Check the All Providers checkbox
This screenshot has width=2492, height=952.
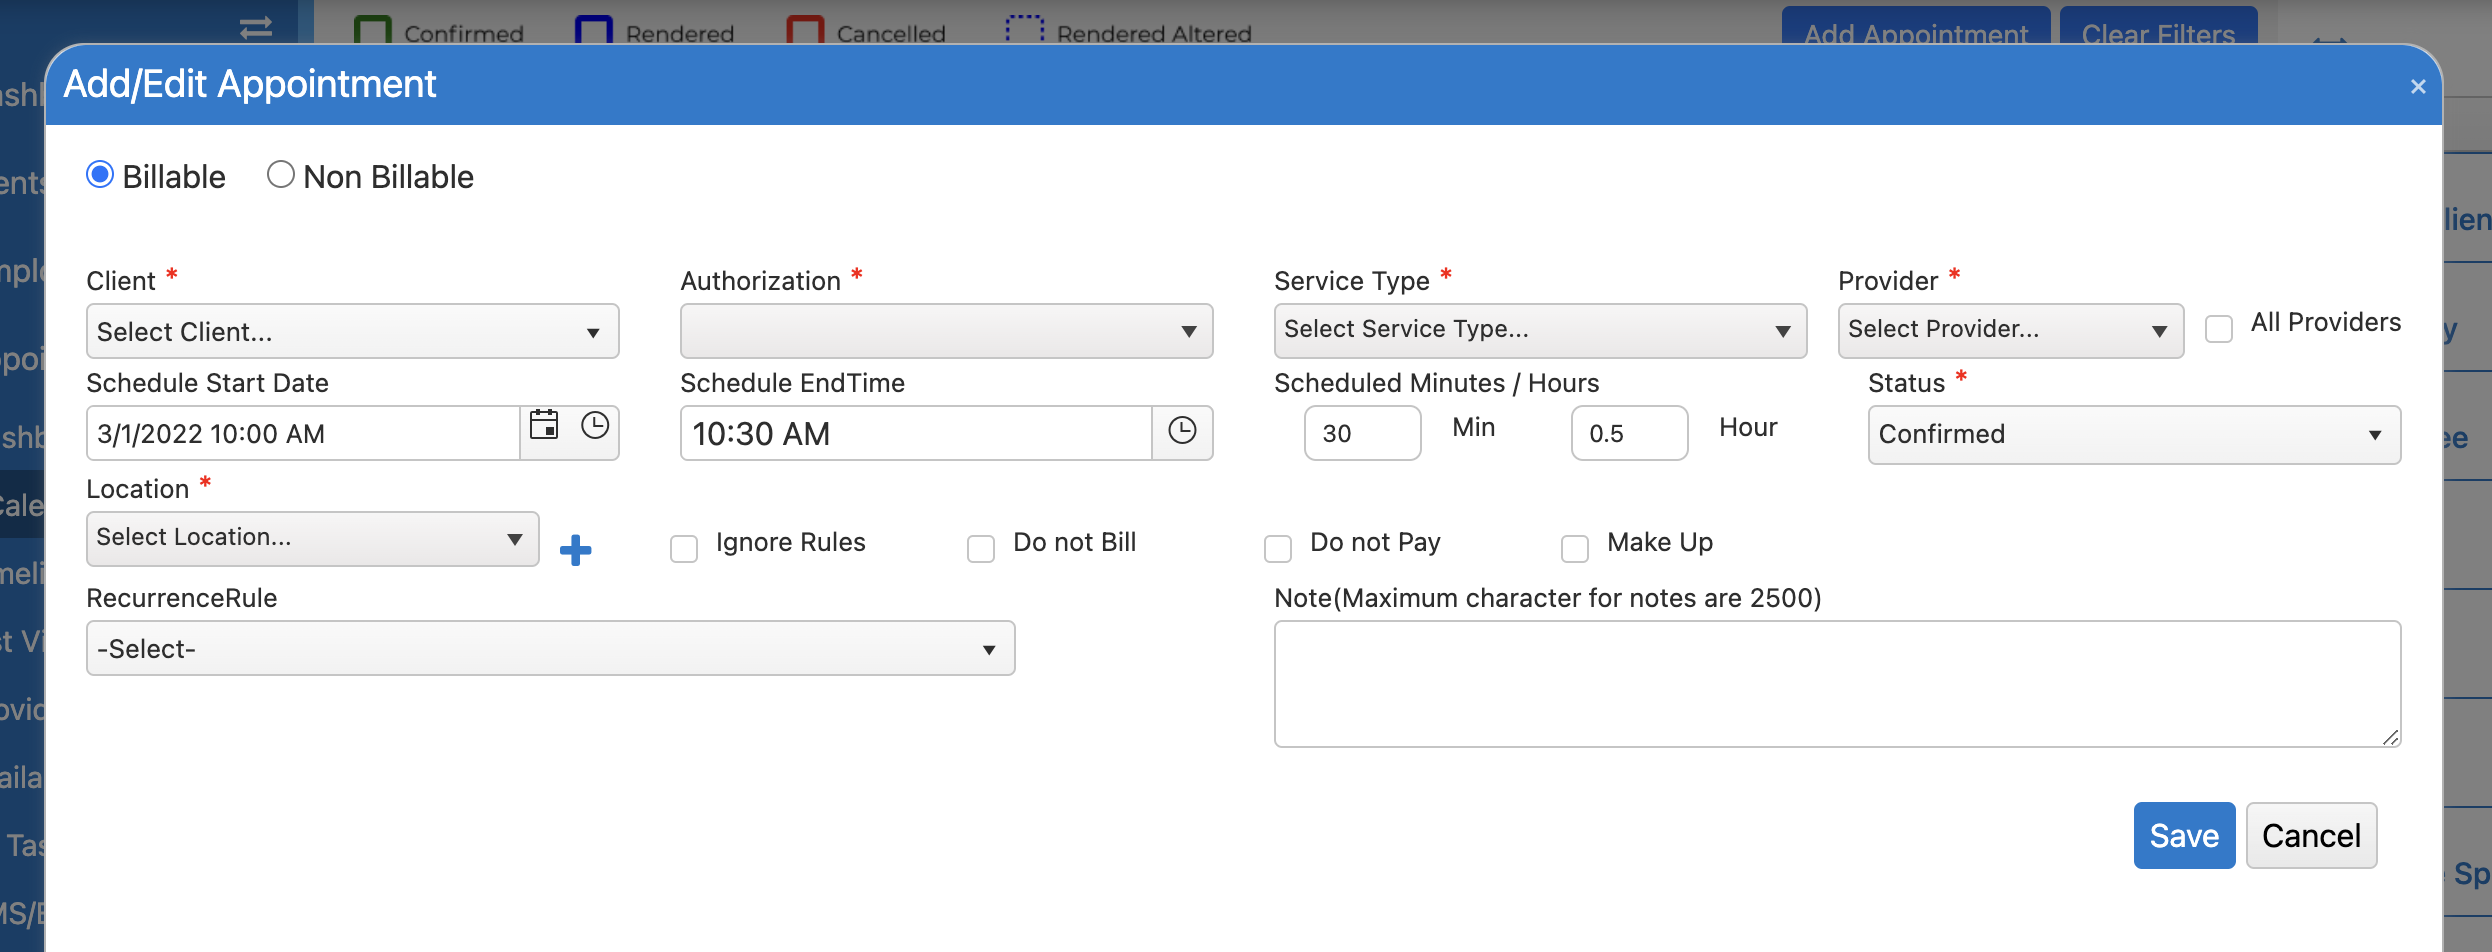click(2219, 329)
